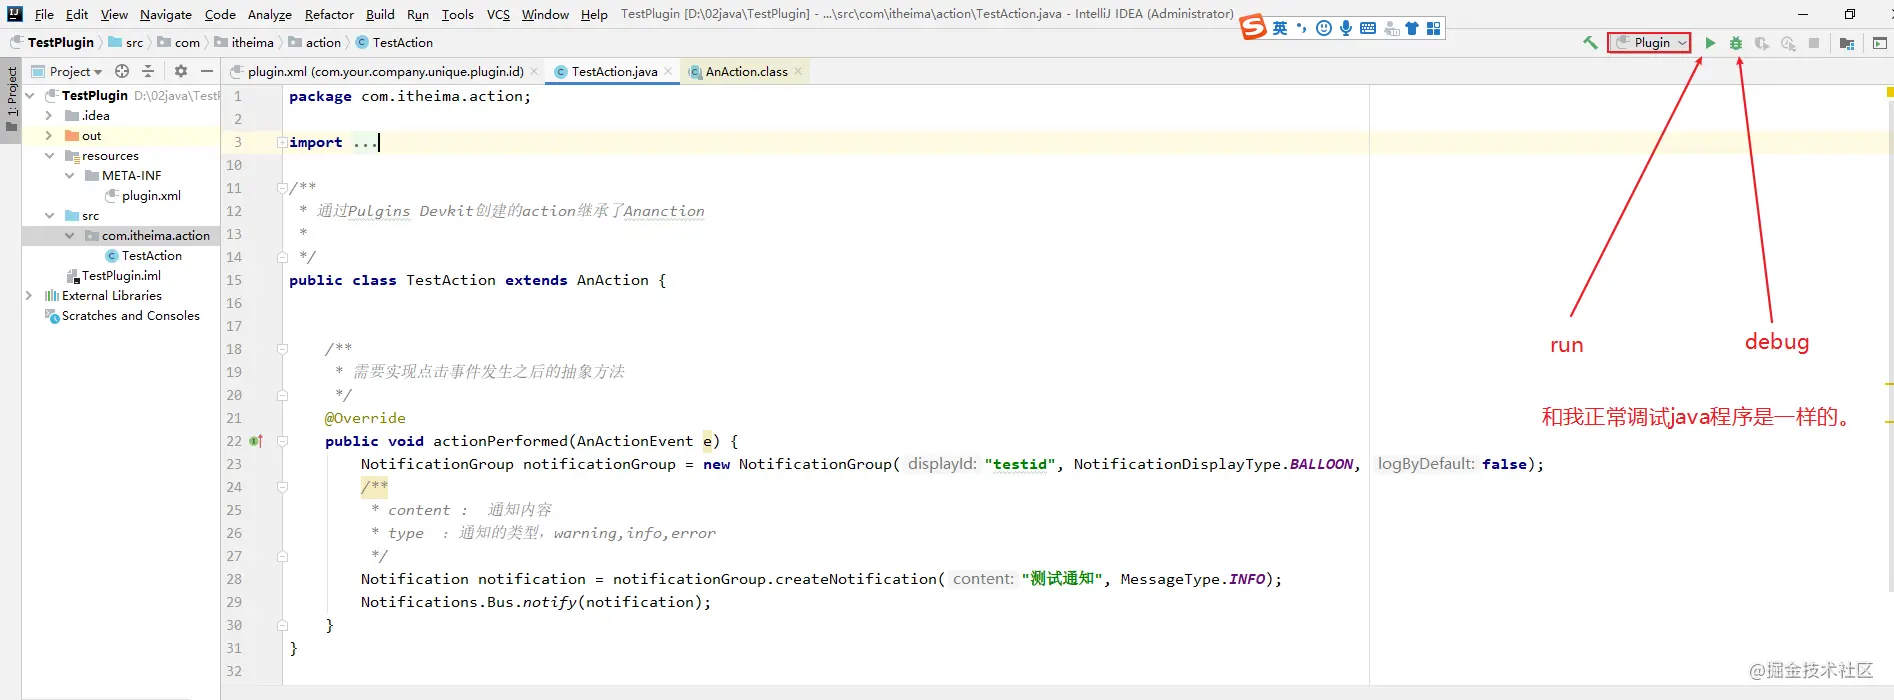This screenshot has height=700, width=1894.
Task: Hide the Project panel with minus icon
Action: coord(207,71)
